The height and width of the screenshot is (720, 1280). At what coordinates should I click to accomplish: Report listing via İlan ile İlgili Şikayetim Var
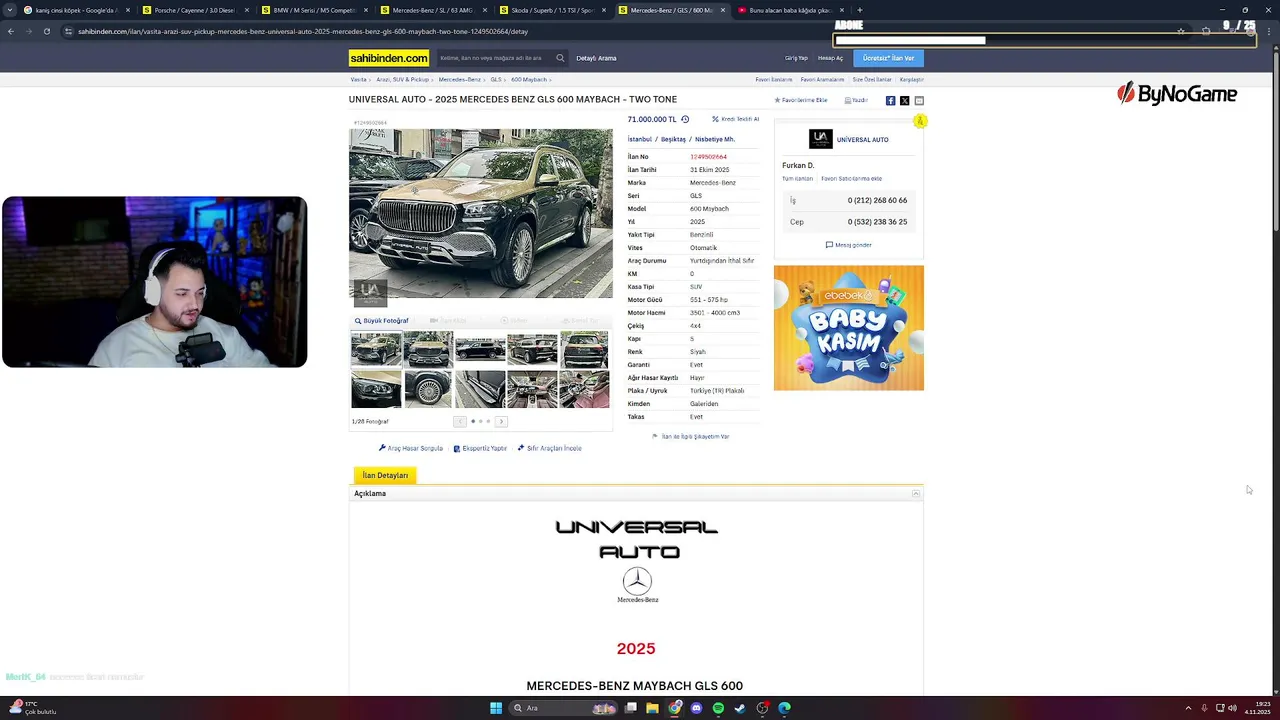click(690, 436)
